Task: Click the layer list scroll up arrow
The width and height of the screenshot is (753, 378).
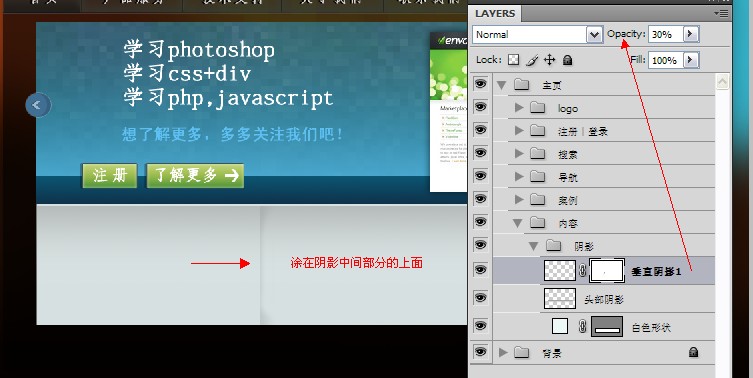Action: click(x=722, y=82)
